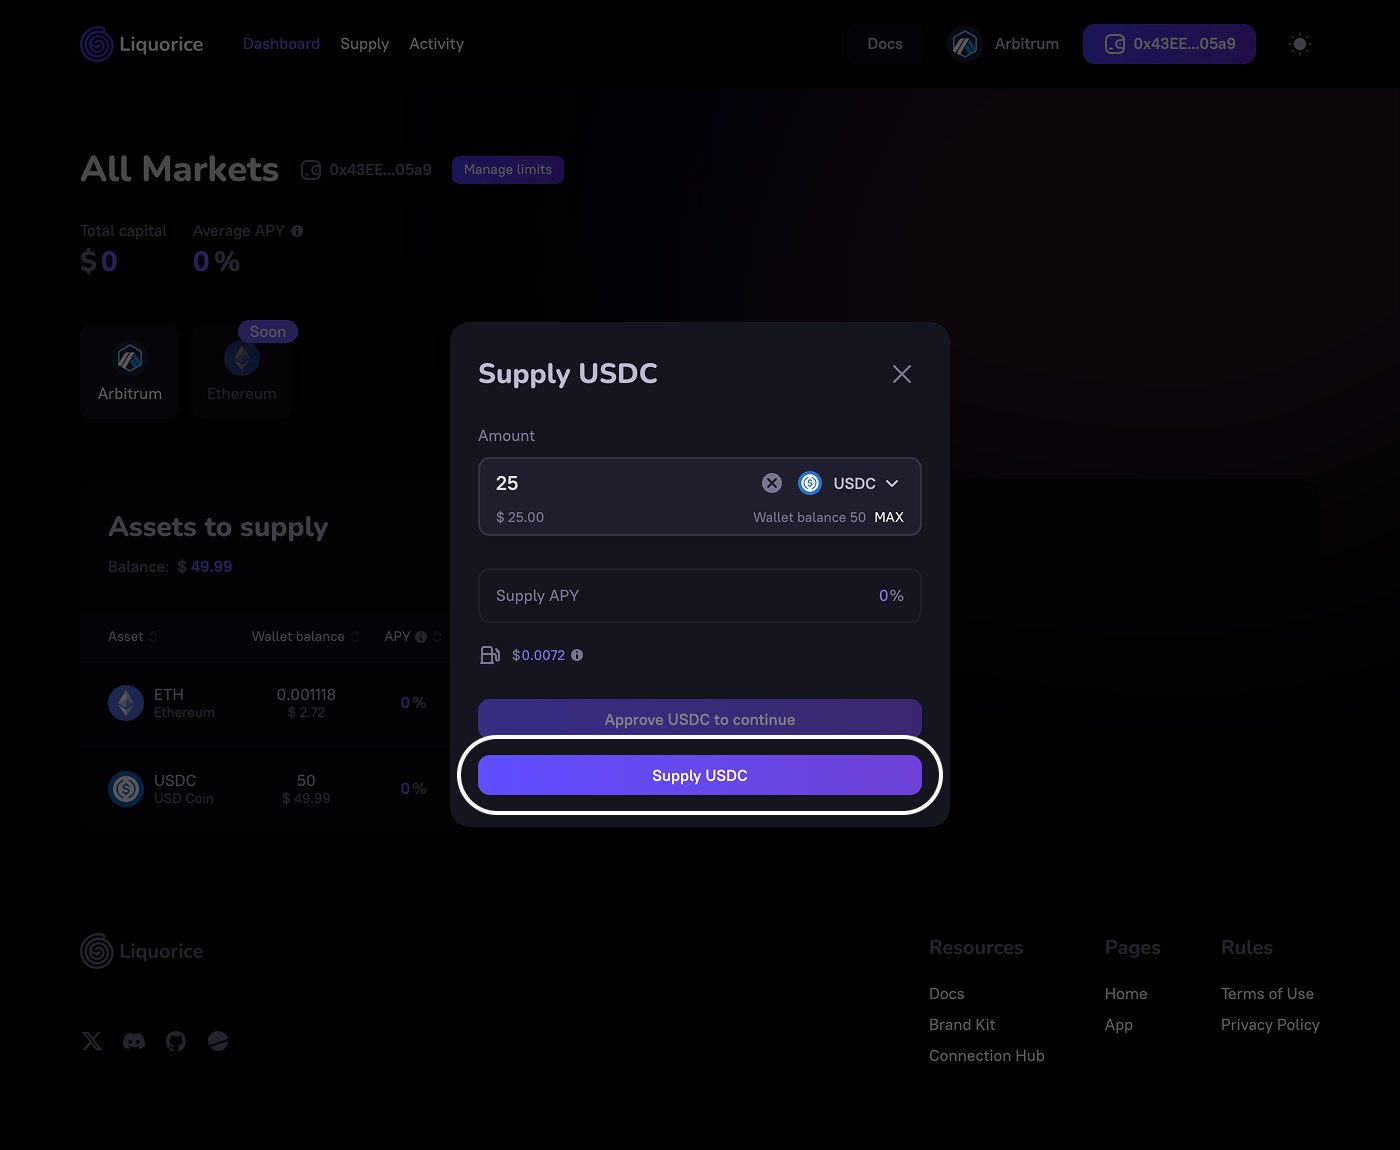This screenshot has width=1400, height=1150.
Task: Select the Arbitrum market card
Action: click(130, 371)
